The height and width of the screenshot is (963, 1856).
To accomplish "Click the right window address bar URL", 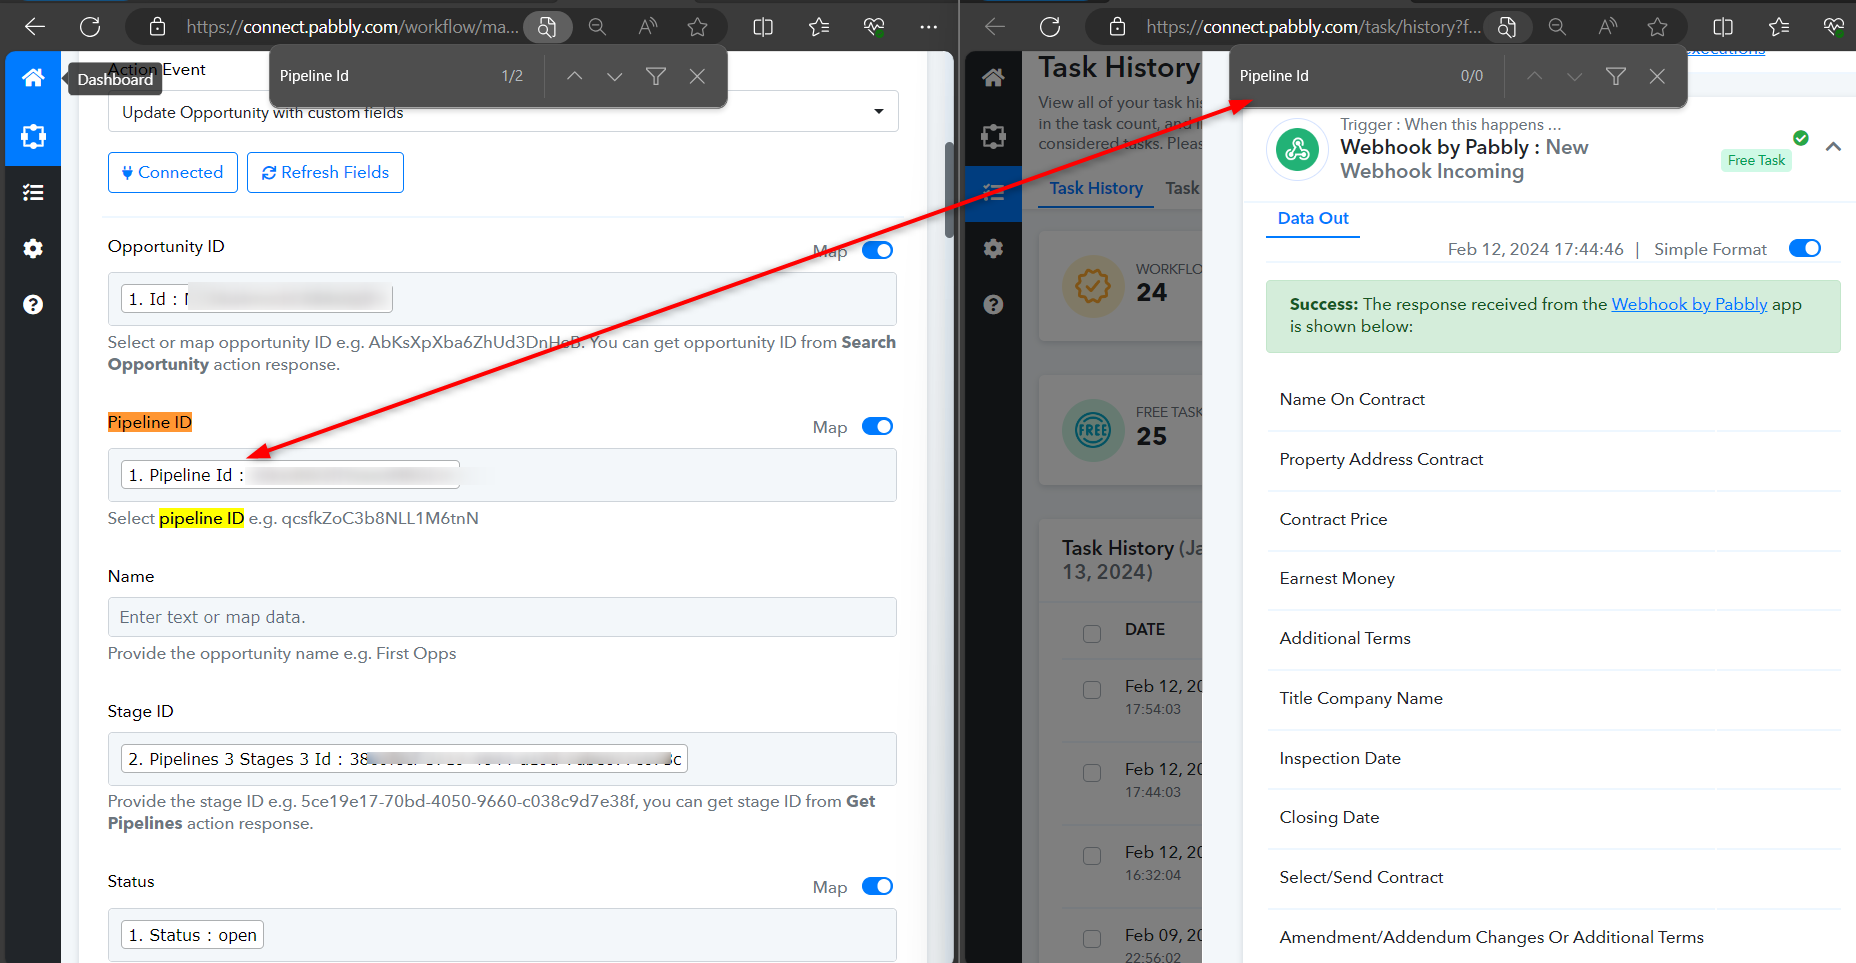I will 1313,27.
